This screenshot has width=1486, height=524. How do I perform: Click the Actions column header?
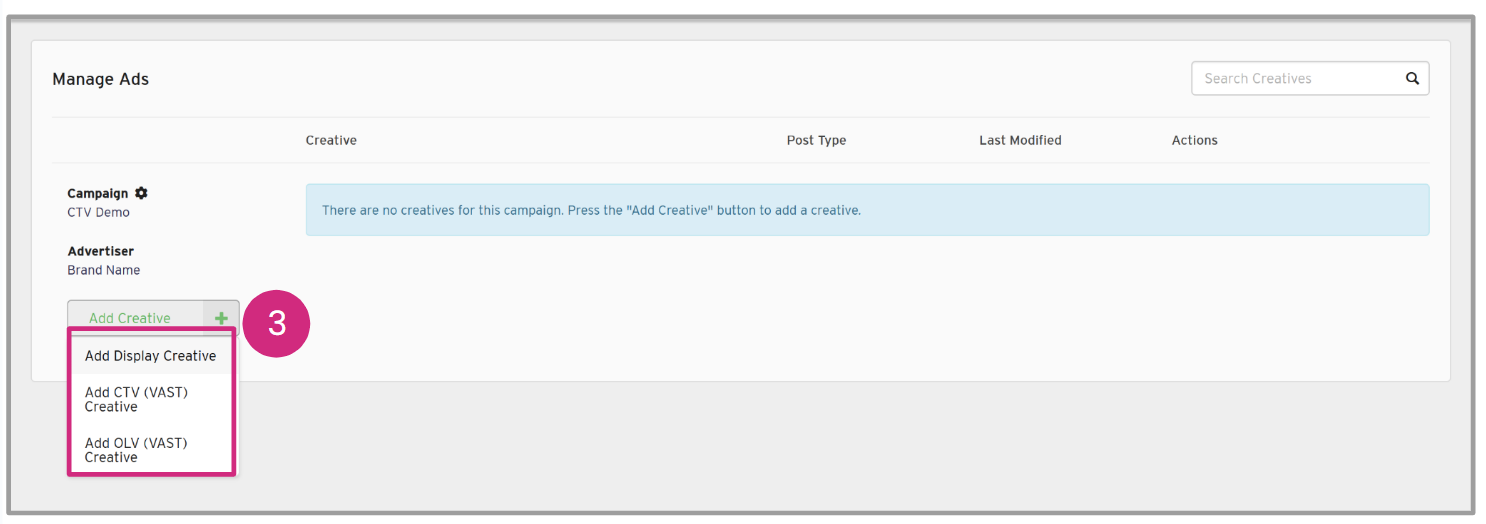coord(1194,140)
